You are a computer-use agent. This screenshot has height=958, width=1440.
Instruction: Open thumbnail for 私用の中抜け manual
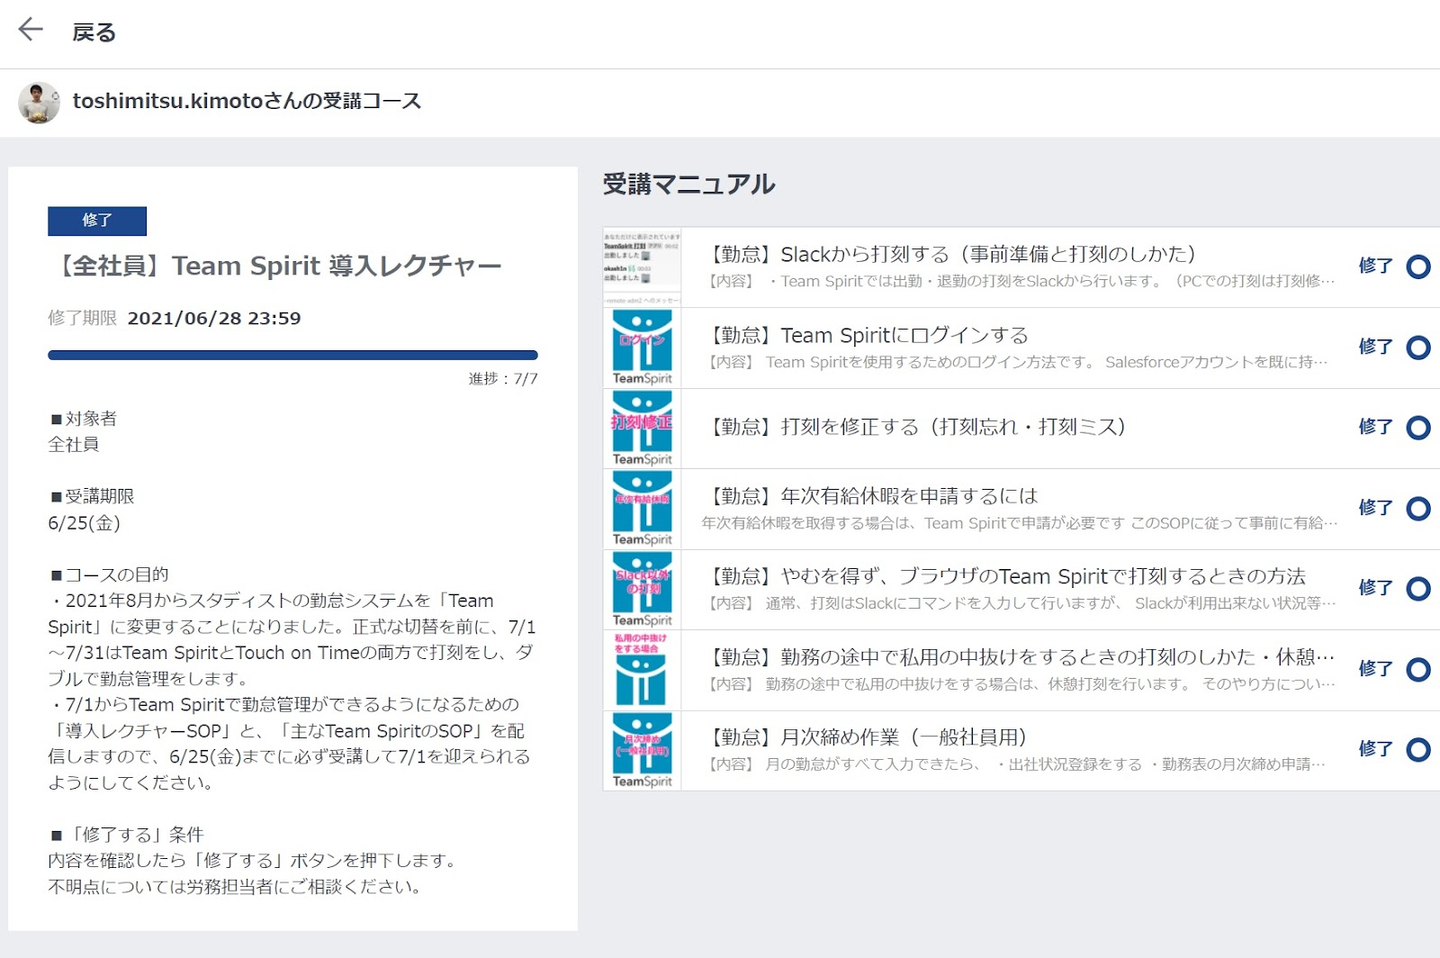pos(642,670)
